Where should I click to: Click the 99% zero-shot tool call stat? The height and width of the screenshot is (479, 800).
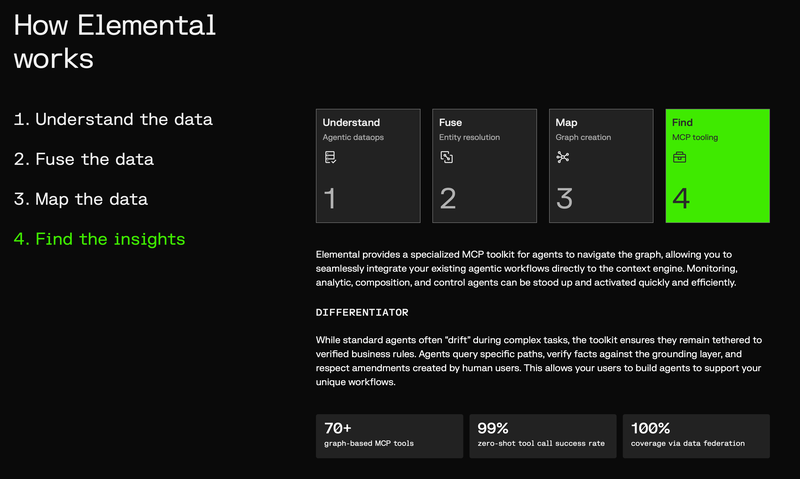(543, 436)
